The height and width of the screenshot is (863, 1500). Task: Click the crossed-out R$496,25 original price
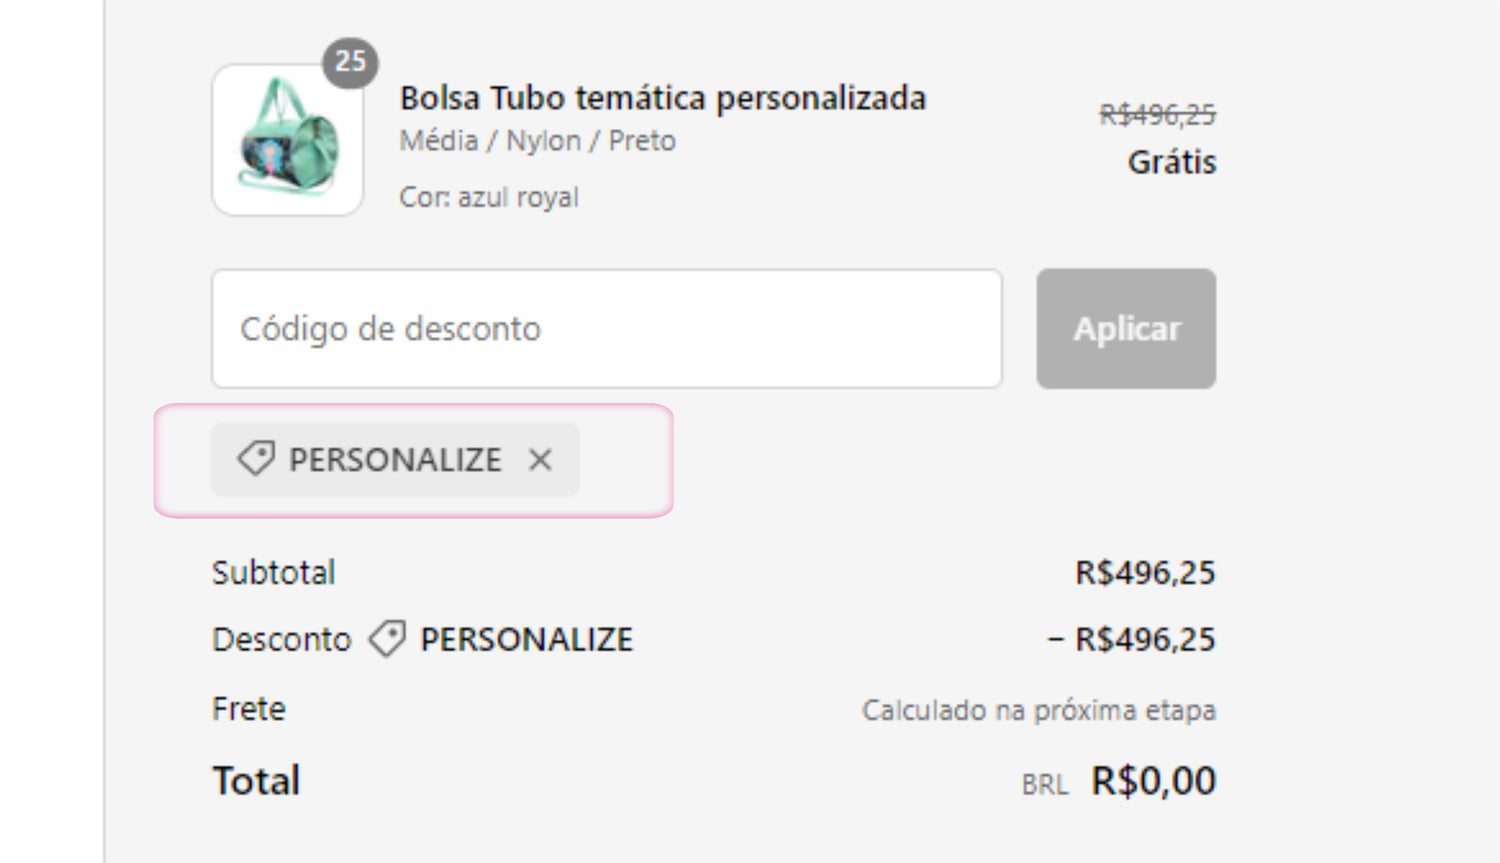click(1157, 115)
